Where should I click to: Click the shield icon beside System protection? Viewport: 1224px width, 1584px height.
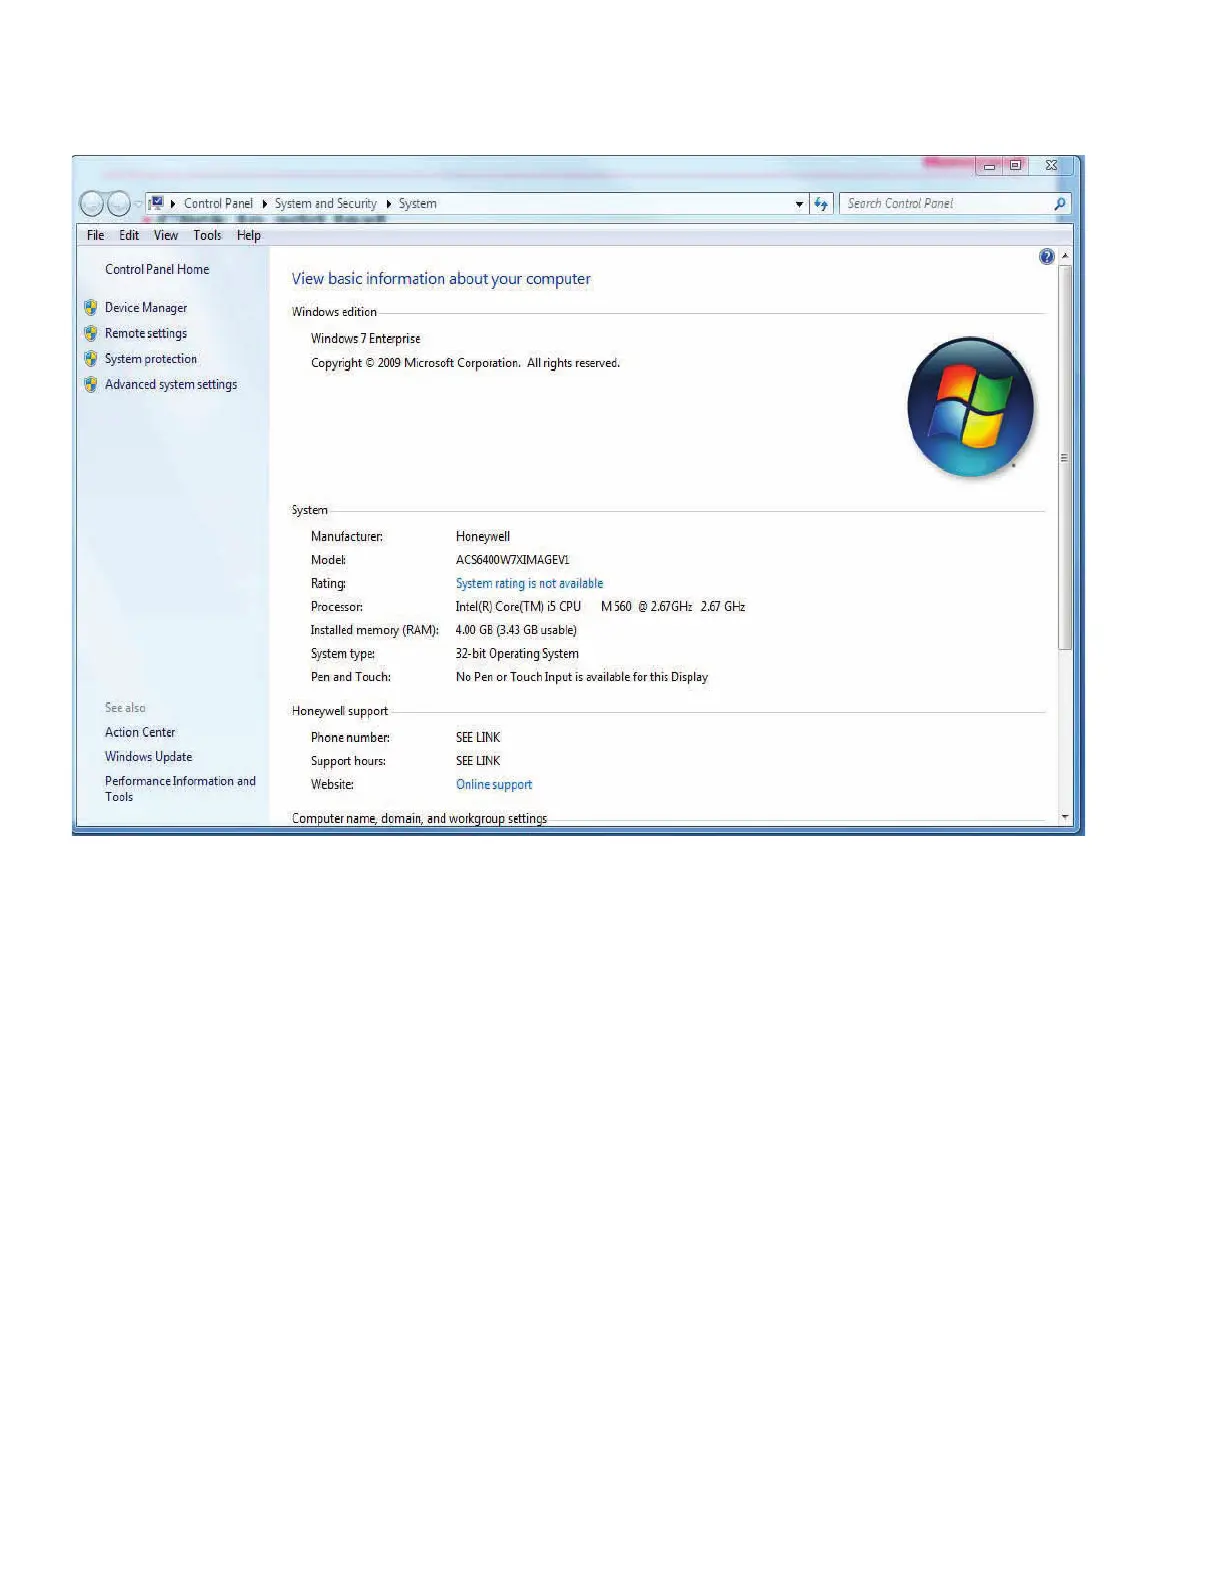(x=91, y=359)
